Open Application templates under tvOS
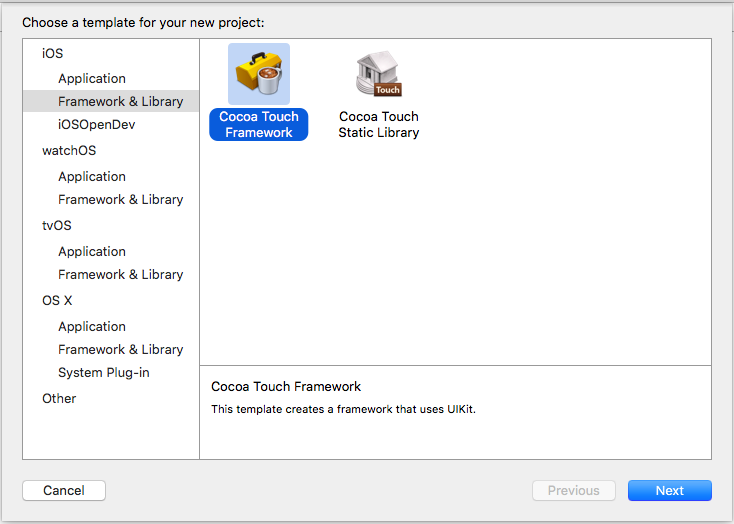Screen dimensions: 734x524 [92, 251]
